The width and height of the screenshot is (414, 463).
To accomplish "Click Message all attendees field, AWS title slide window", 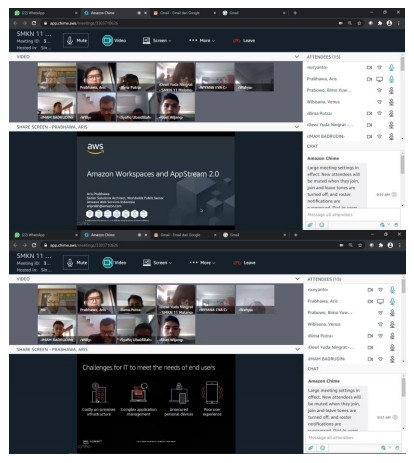I will point(352,215).
